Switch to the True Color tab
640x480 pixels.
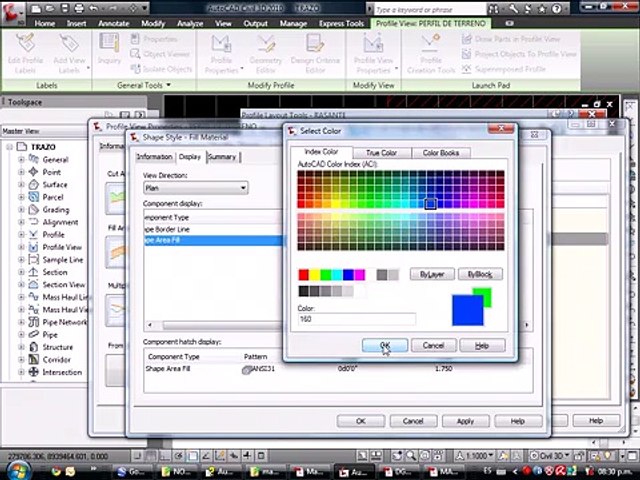[381, 153]
